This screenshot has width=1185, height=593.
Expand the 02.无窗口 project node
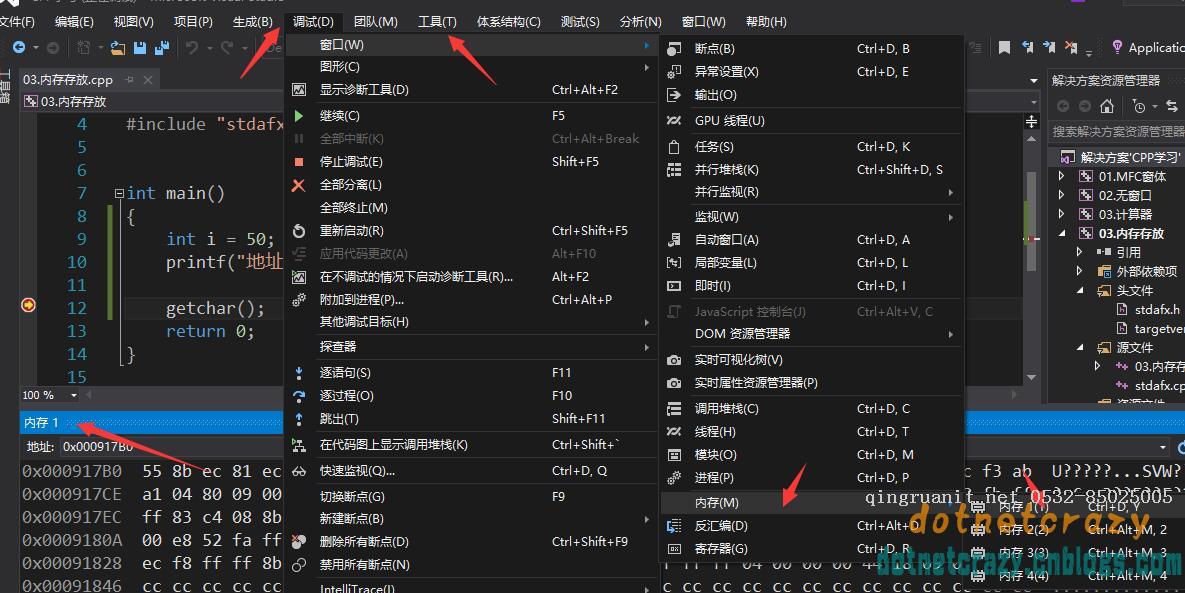(1062, 195)
